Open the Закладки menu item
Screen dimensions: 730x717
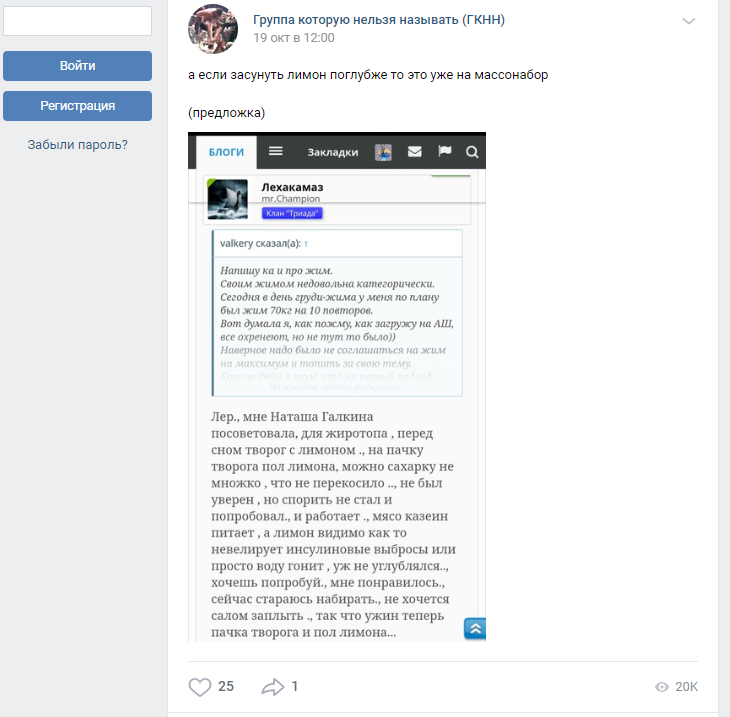click(333, 152)
